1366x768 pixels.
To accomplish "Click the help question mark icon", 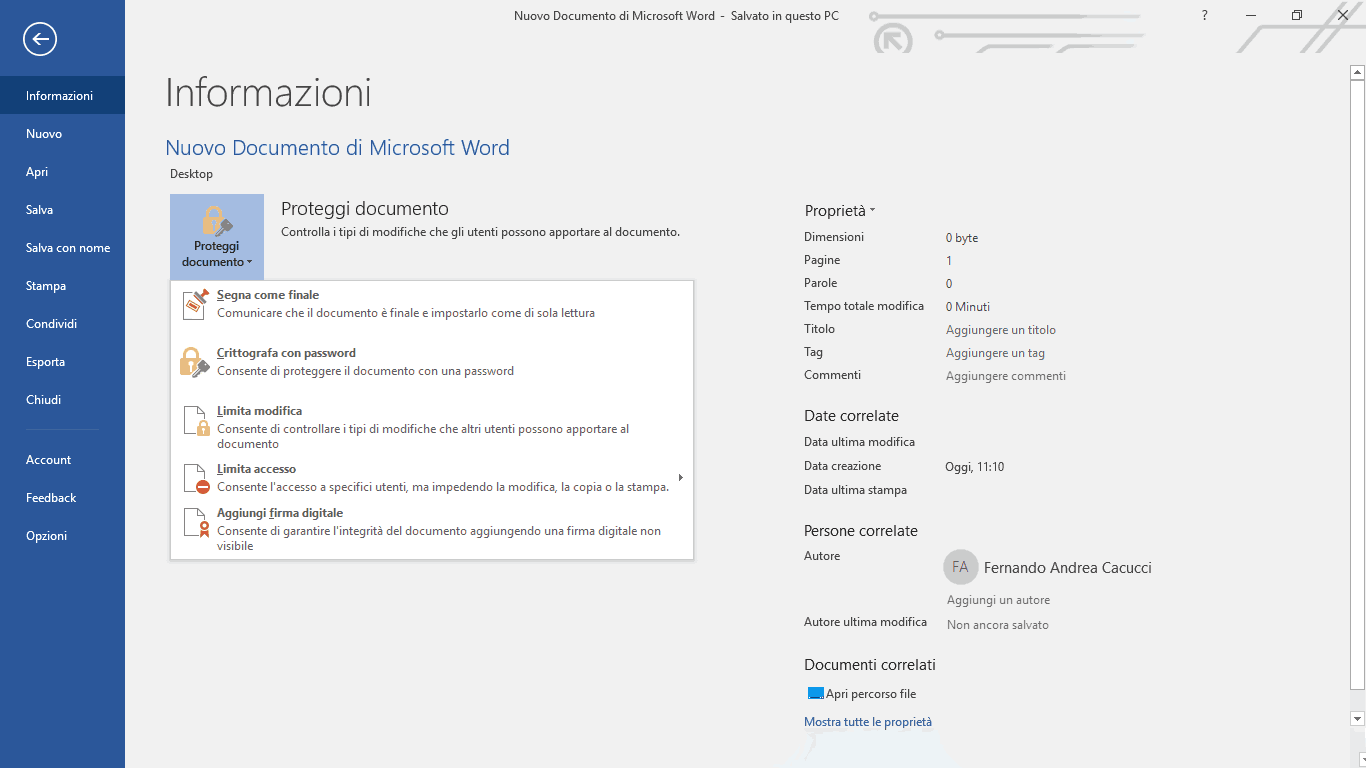I will click(1204, 16).
